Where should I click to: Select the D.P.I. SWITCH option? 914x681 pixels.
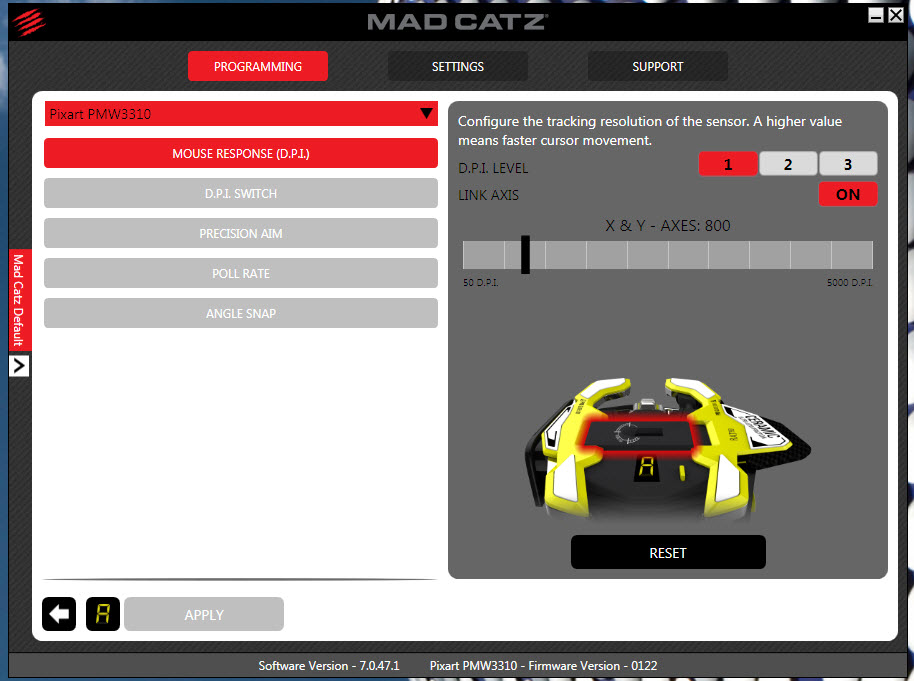241,193
